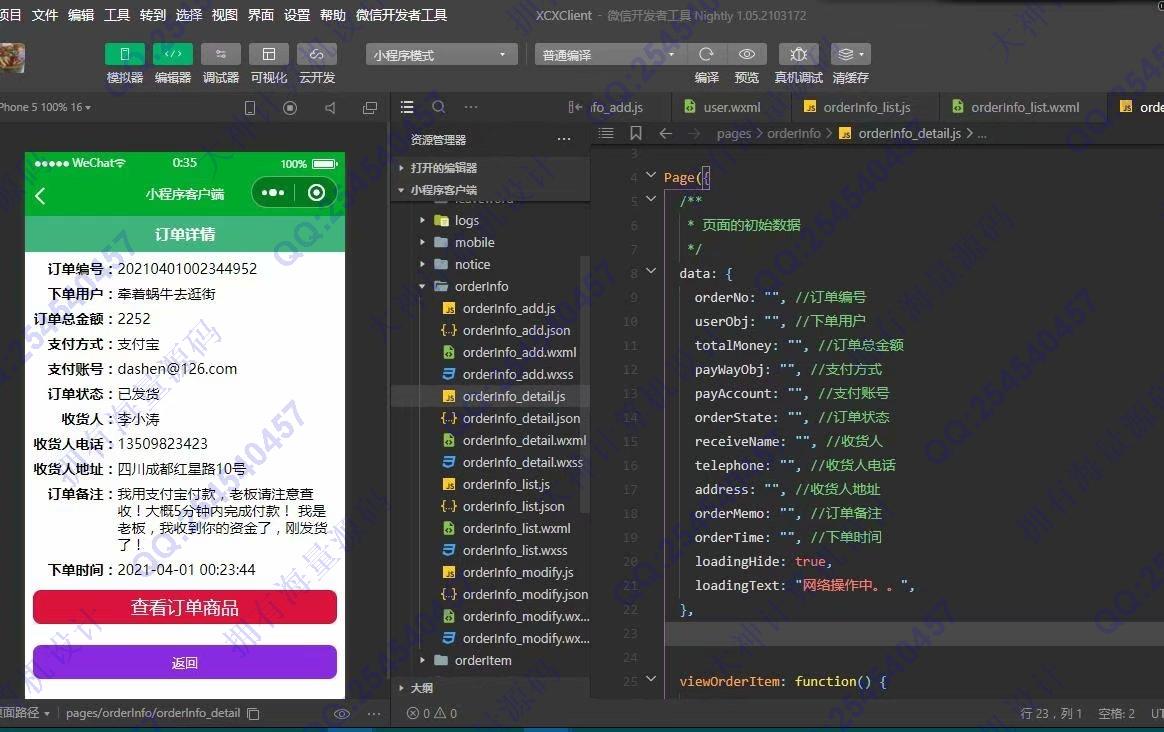This screenshot has height=732, width=1164.
Task: Click the orderInfo breadcrumb segment
Action: click(x=794, y=134)
